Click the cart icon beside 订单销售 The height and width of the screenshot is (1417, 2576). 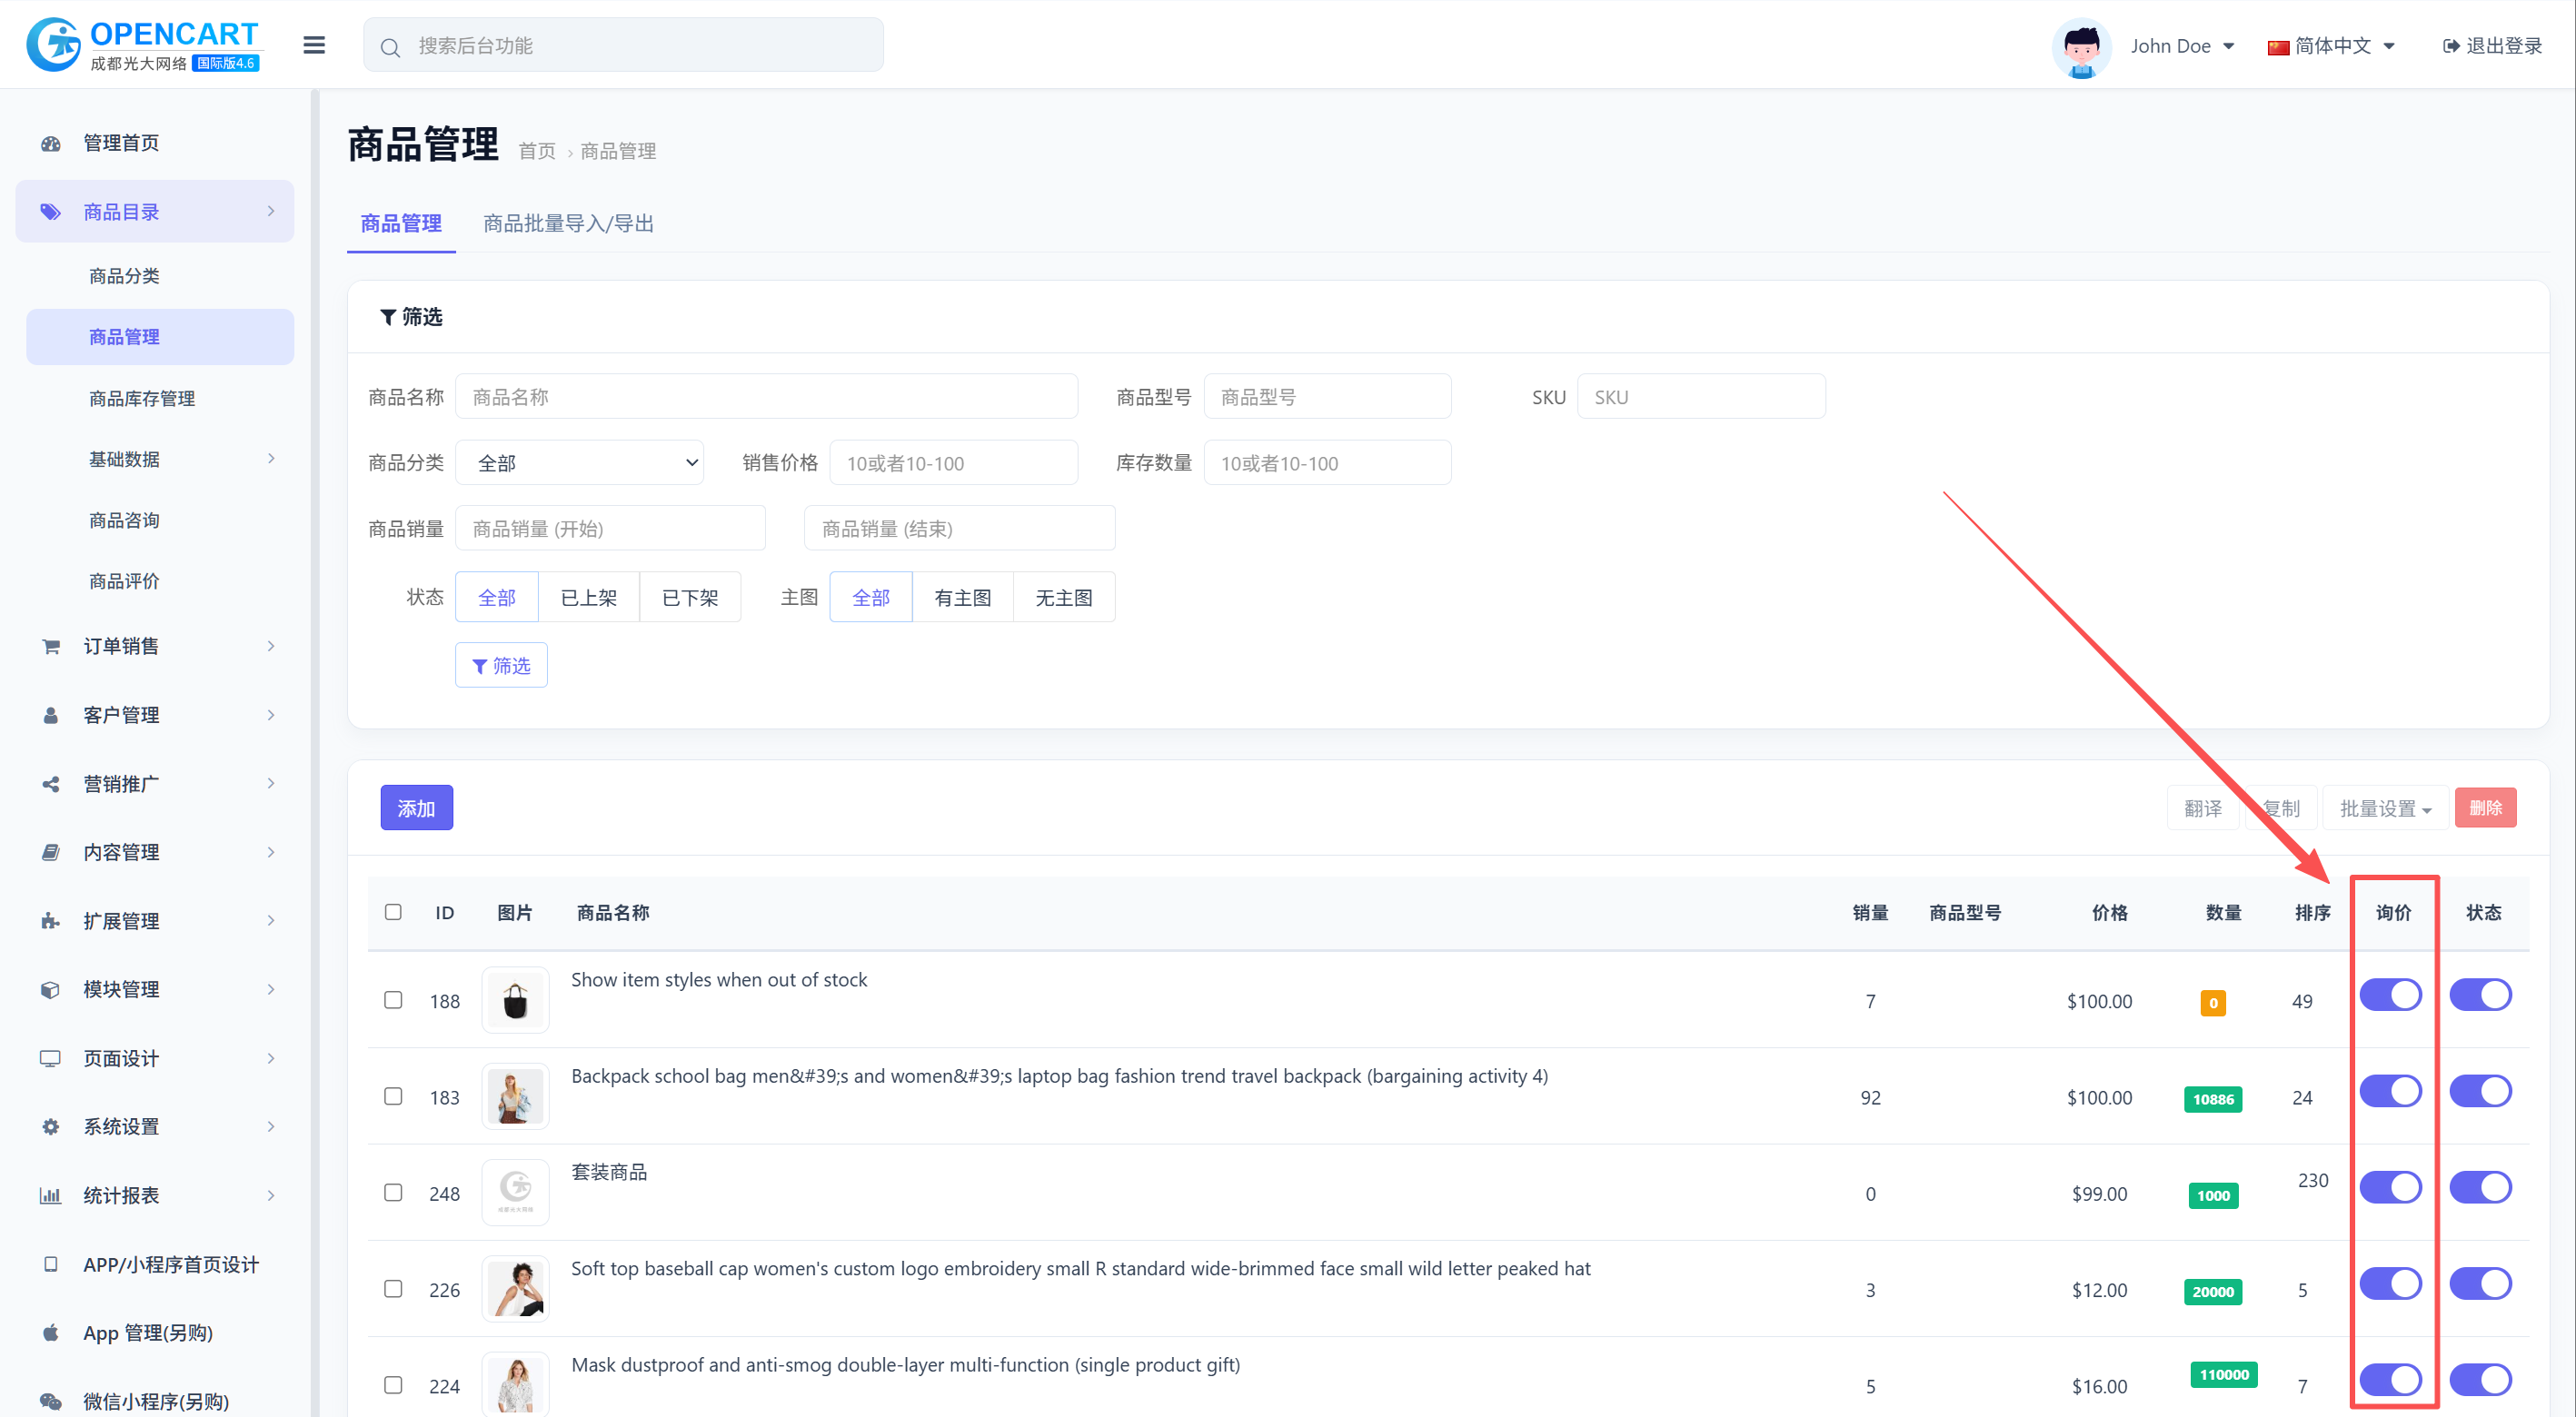click(50, 646)
